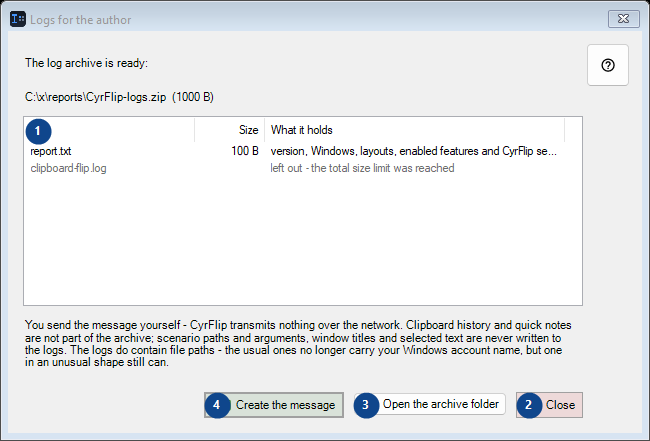Open the archive folder
650x441 pixels.
(x=430, y=404)
